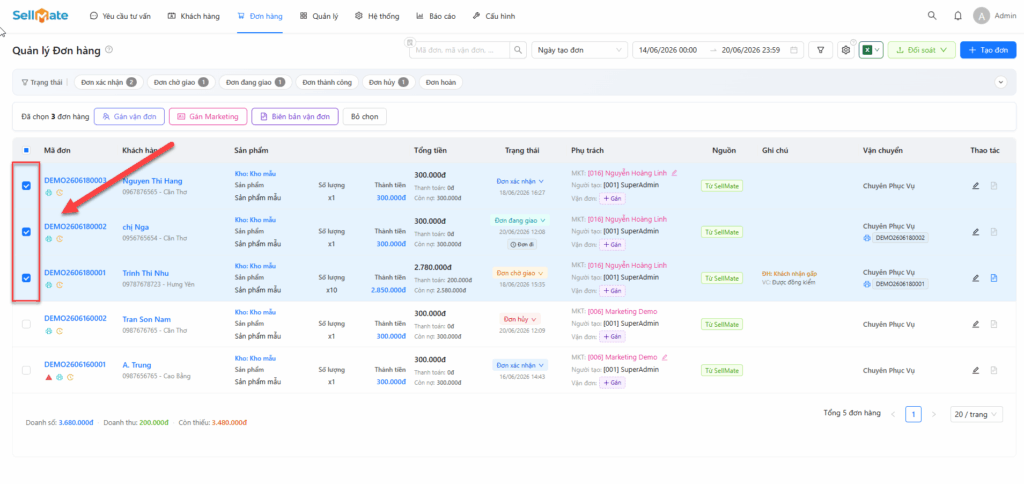Tick checkbox for Tran Son Nam order
The width and height of the screenshot is (1024, 484).
[26, 324]
